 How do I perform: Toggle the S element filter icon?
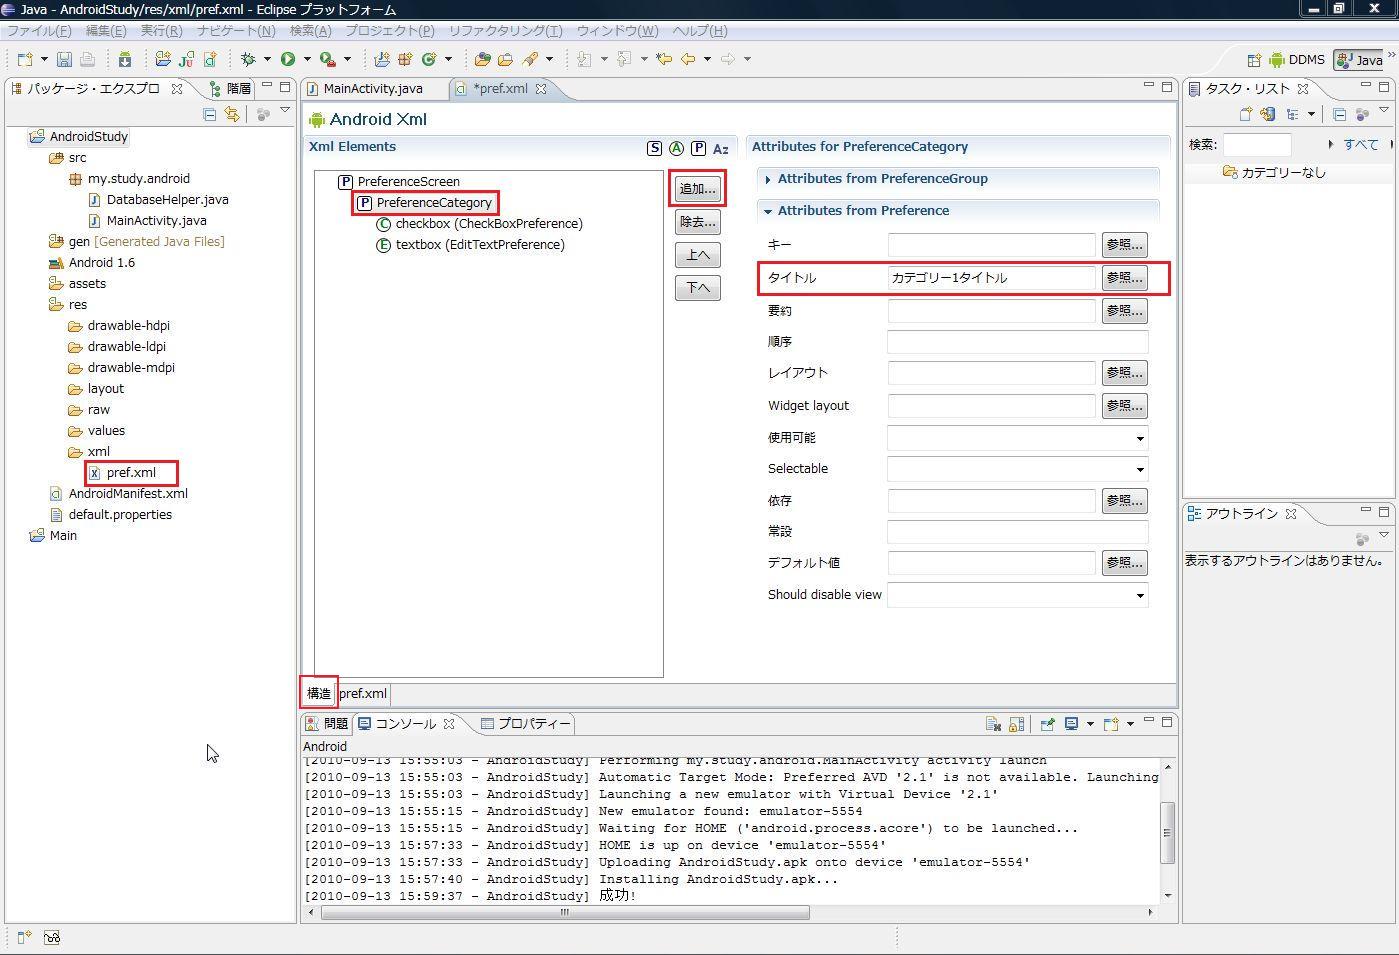point(654,148)
